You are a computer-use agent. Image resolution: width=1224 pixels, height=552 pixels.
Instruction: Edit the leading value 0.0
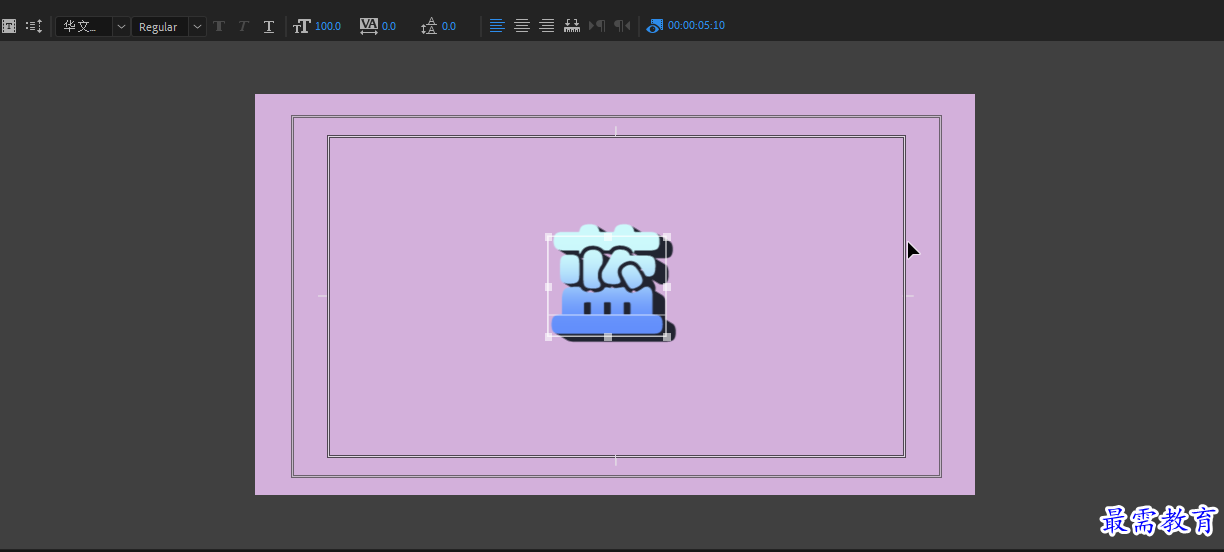tap(449, 26)
